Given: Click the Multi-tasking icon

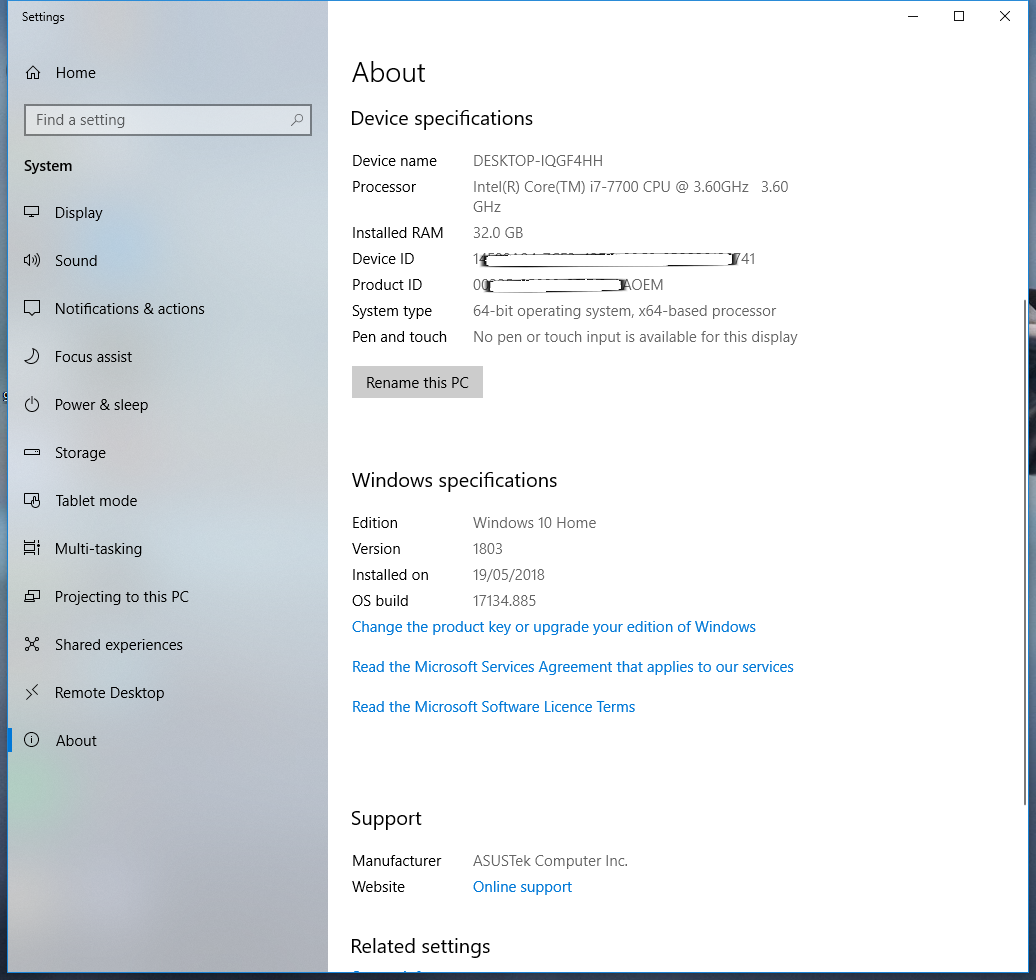Looking at the screenshot, I should point(32,548).
